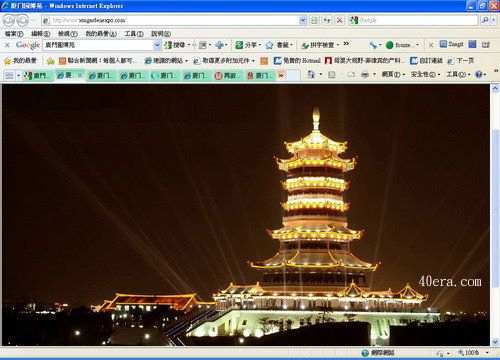500x360 pixels.
Task: Open search provider dropdown next to magnifier
Action: pos(494,20)
